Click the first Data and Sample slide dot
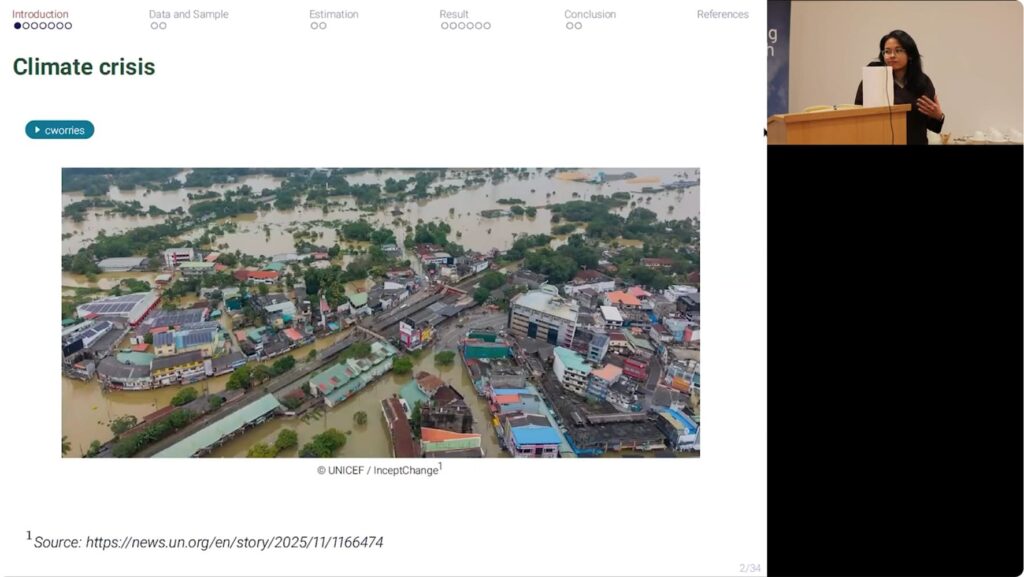Viewport: 1024px width, 577px height. tap(154, 26)
